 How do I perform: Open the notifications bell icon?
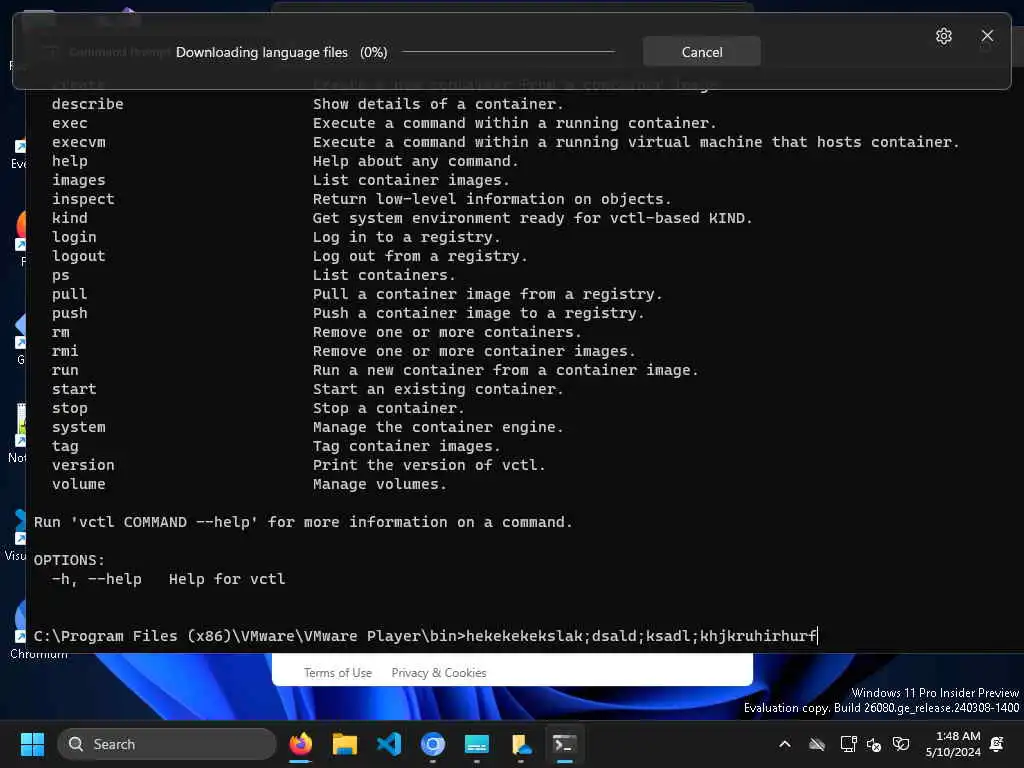tap(997, 744)
